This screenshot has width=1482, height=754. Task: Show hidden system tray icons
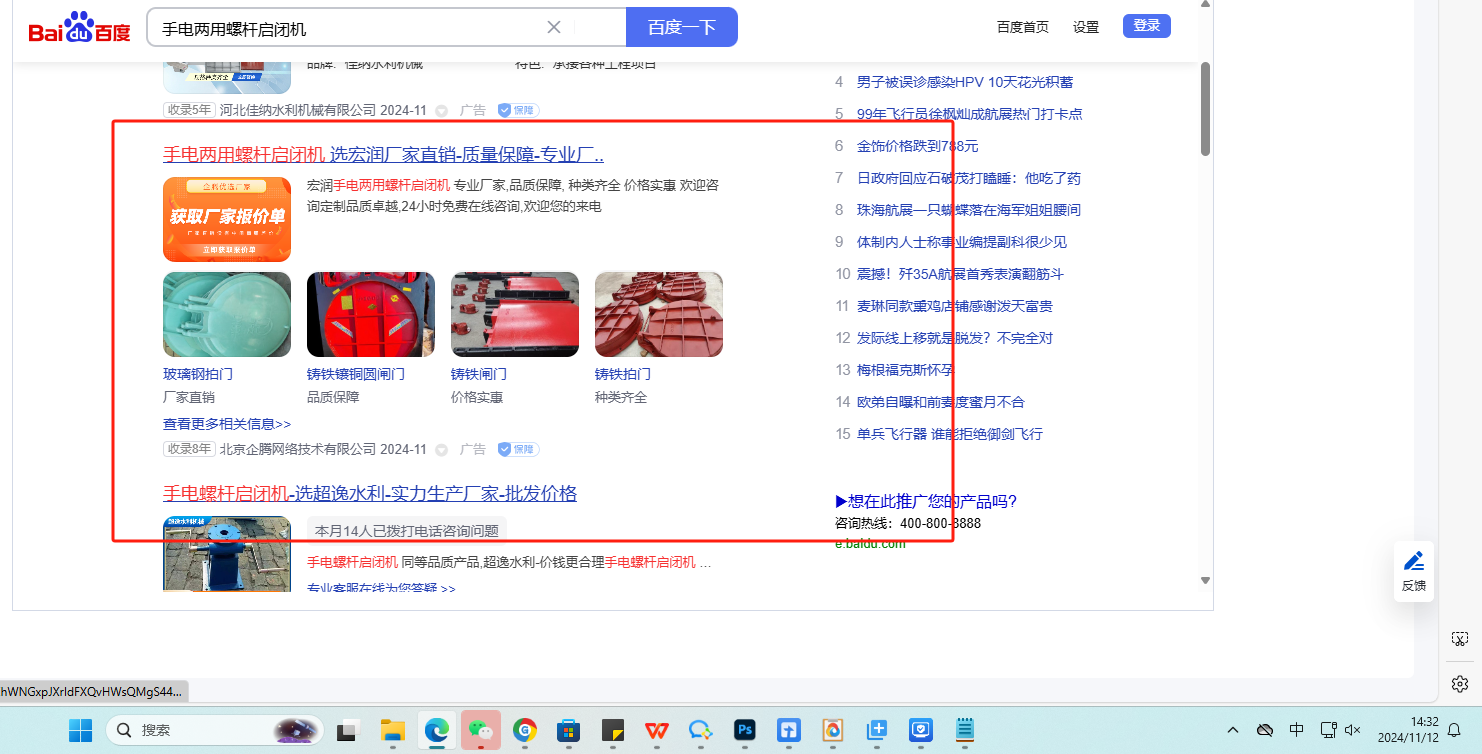[1233, 730]
